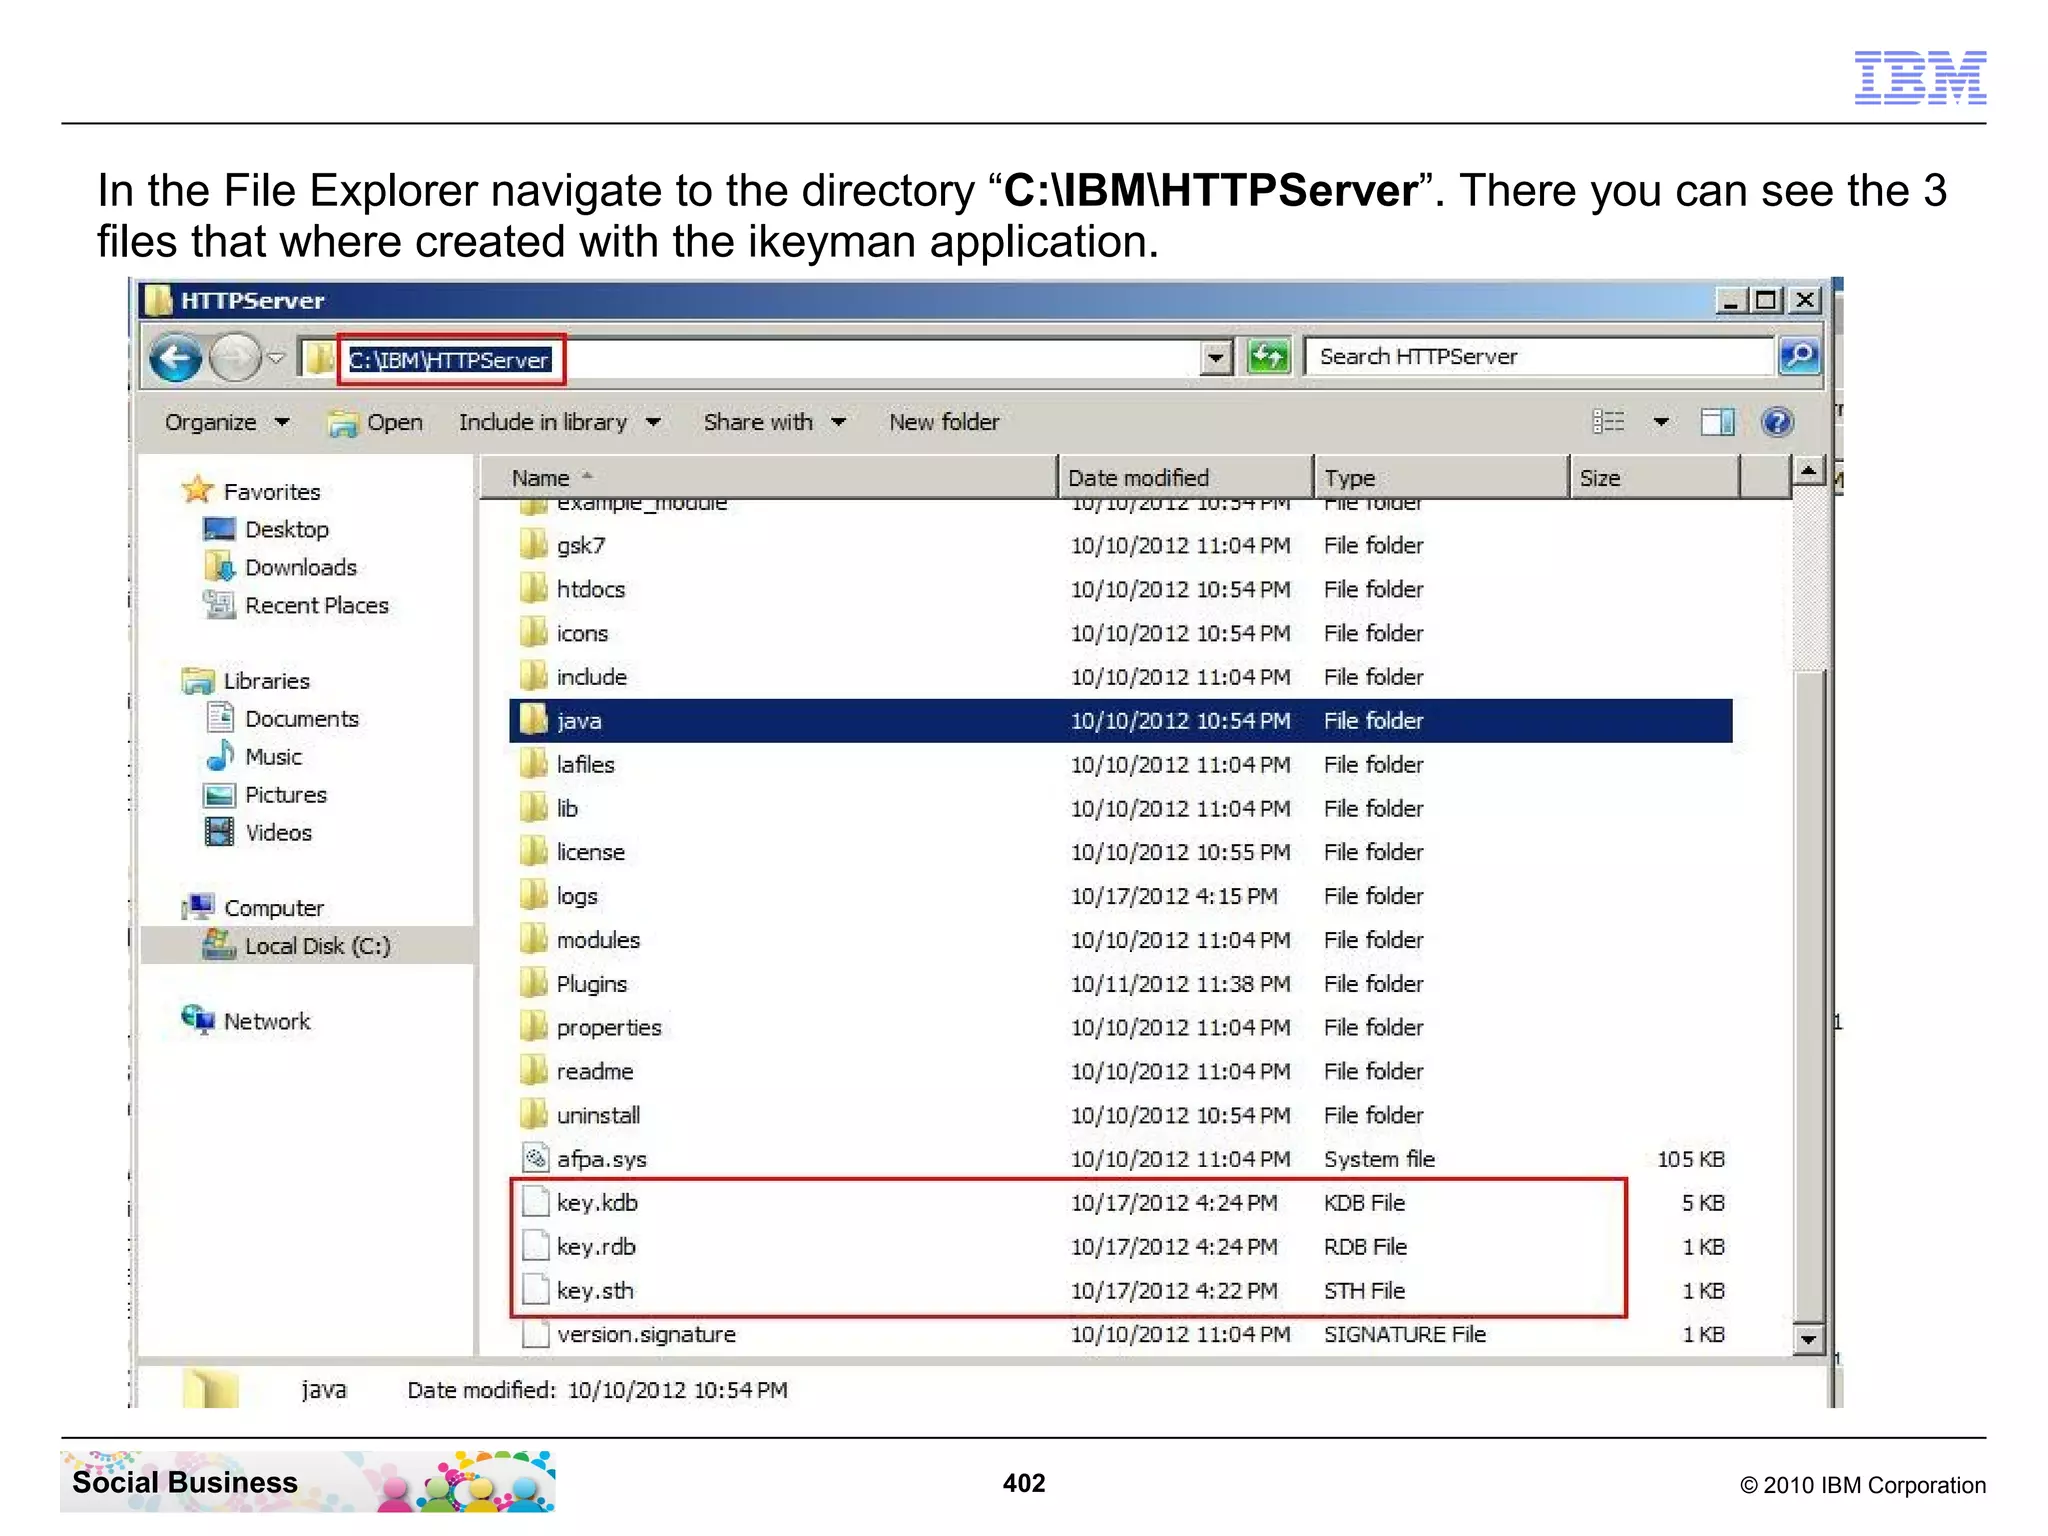Select the gsk7 folder icon
This screenshot has height=1536, width=2048.
pyautogui.click(x=534, y=545)
